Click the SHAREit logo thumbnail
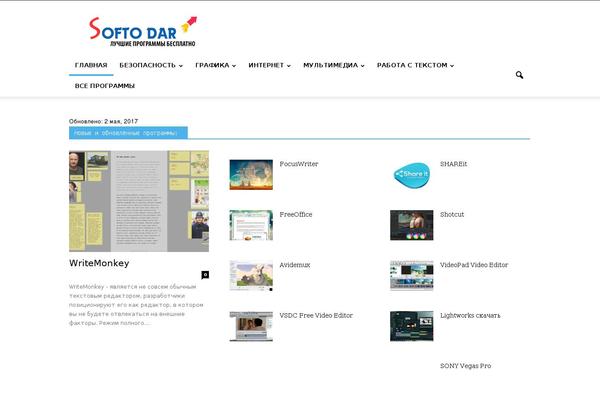600x400 pixels. click(x=412, y=175)
